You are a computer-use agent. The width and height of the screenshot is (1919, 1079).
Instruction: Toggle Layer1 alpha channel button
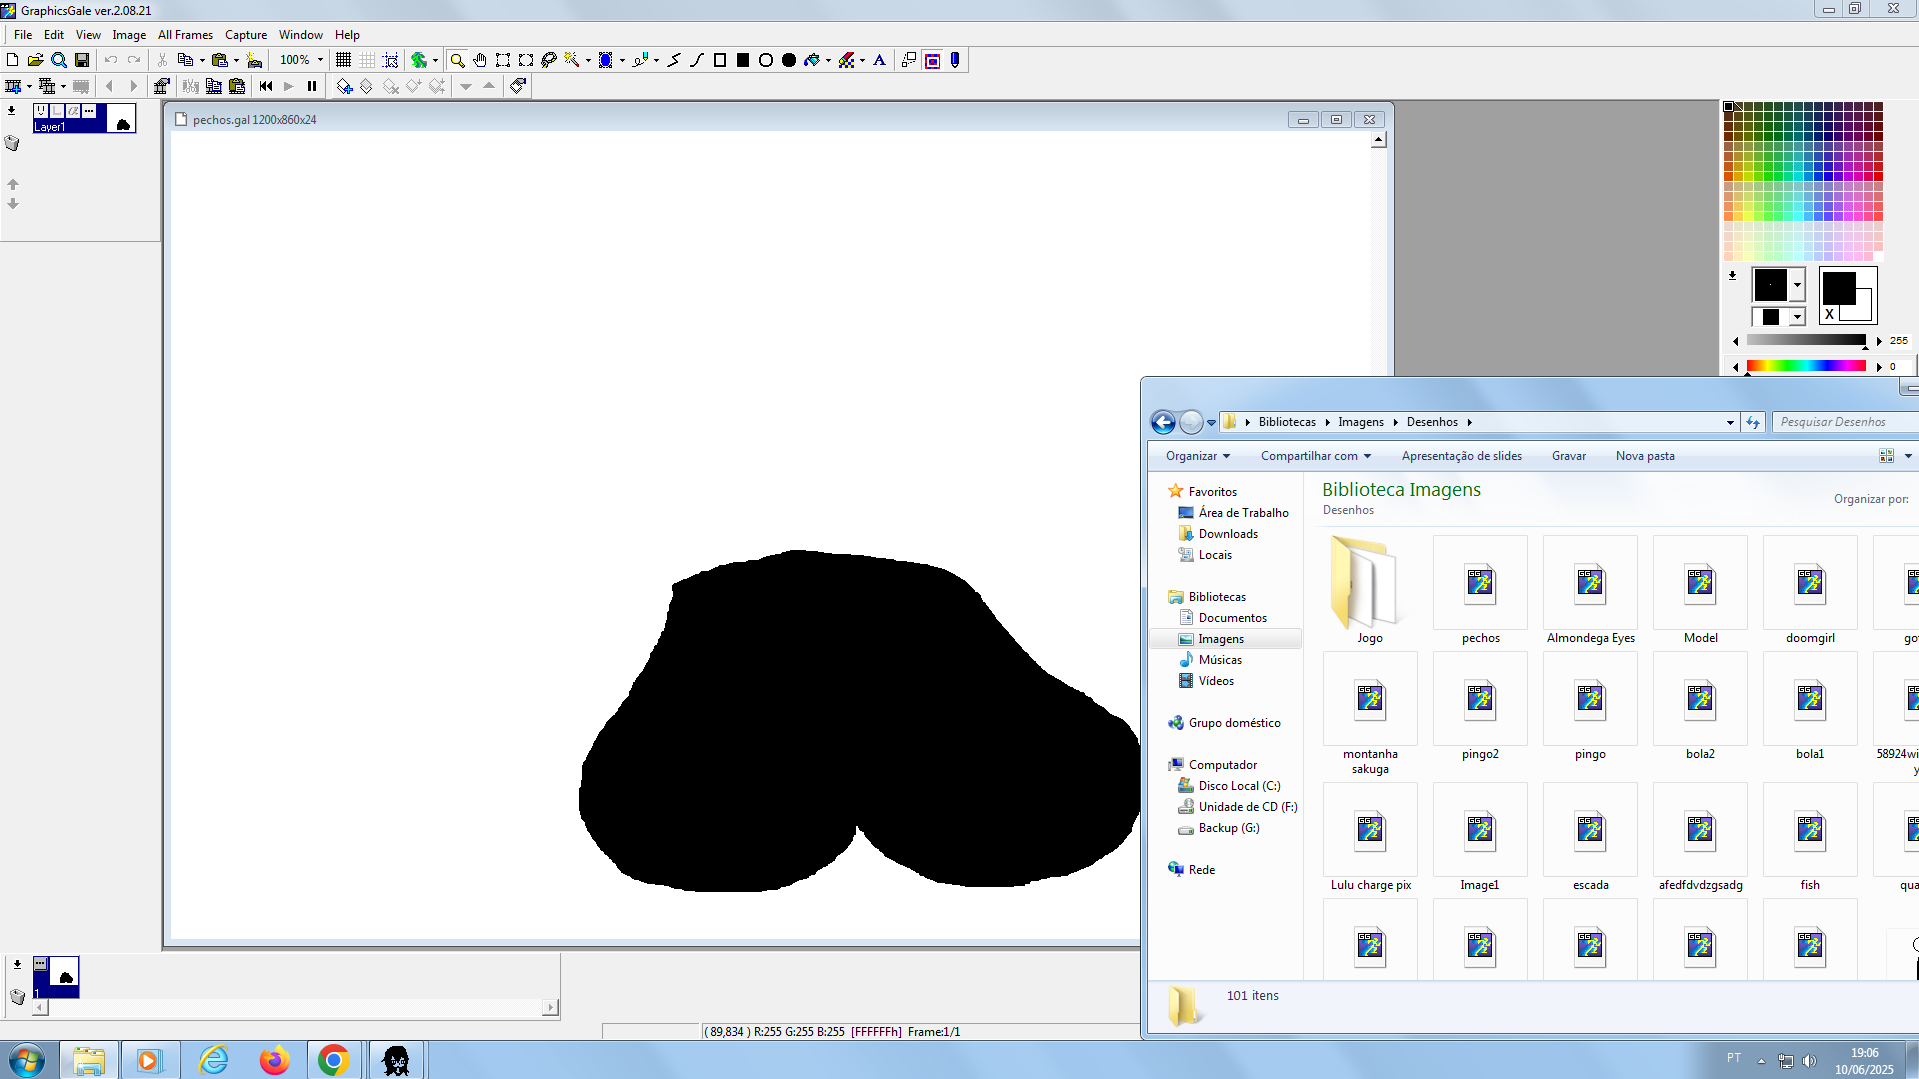click(73, 111)
